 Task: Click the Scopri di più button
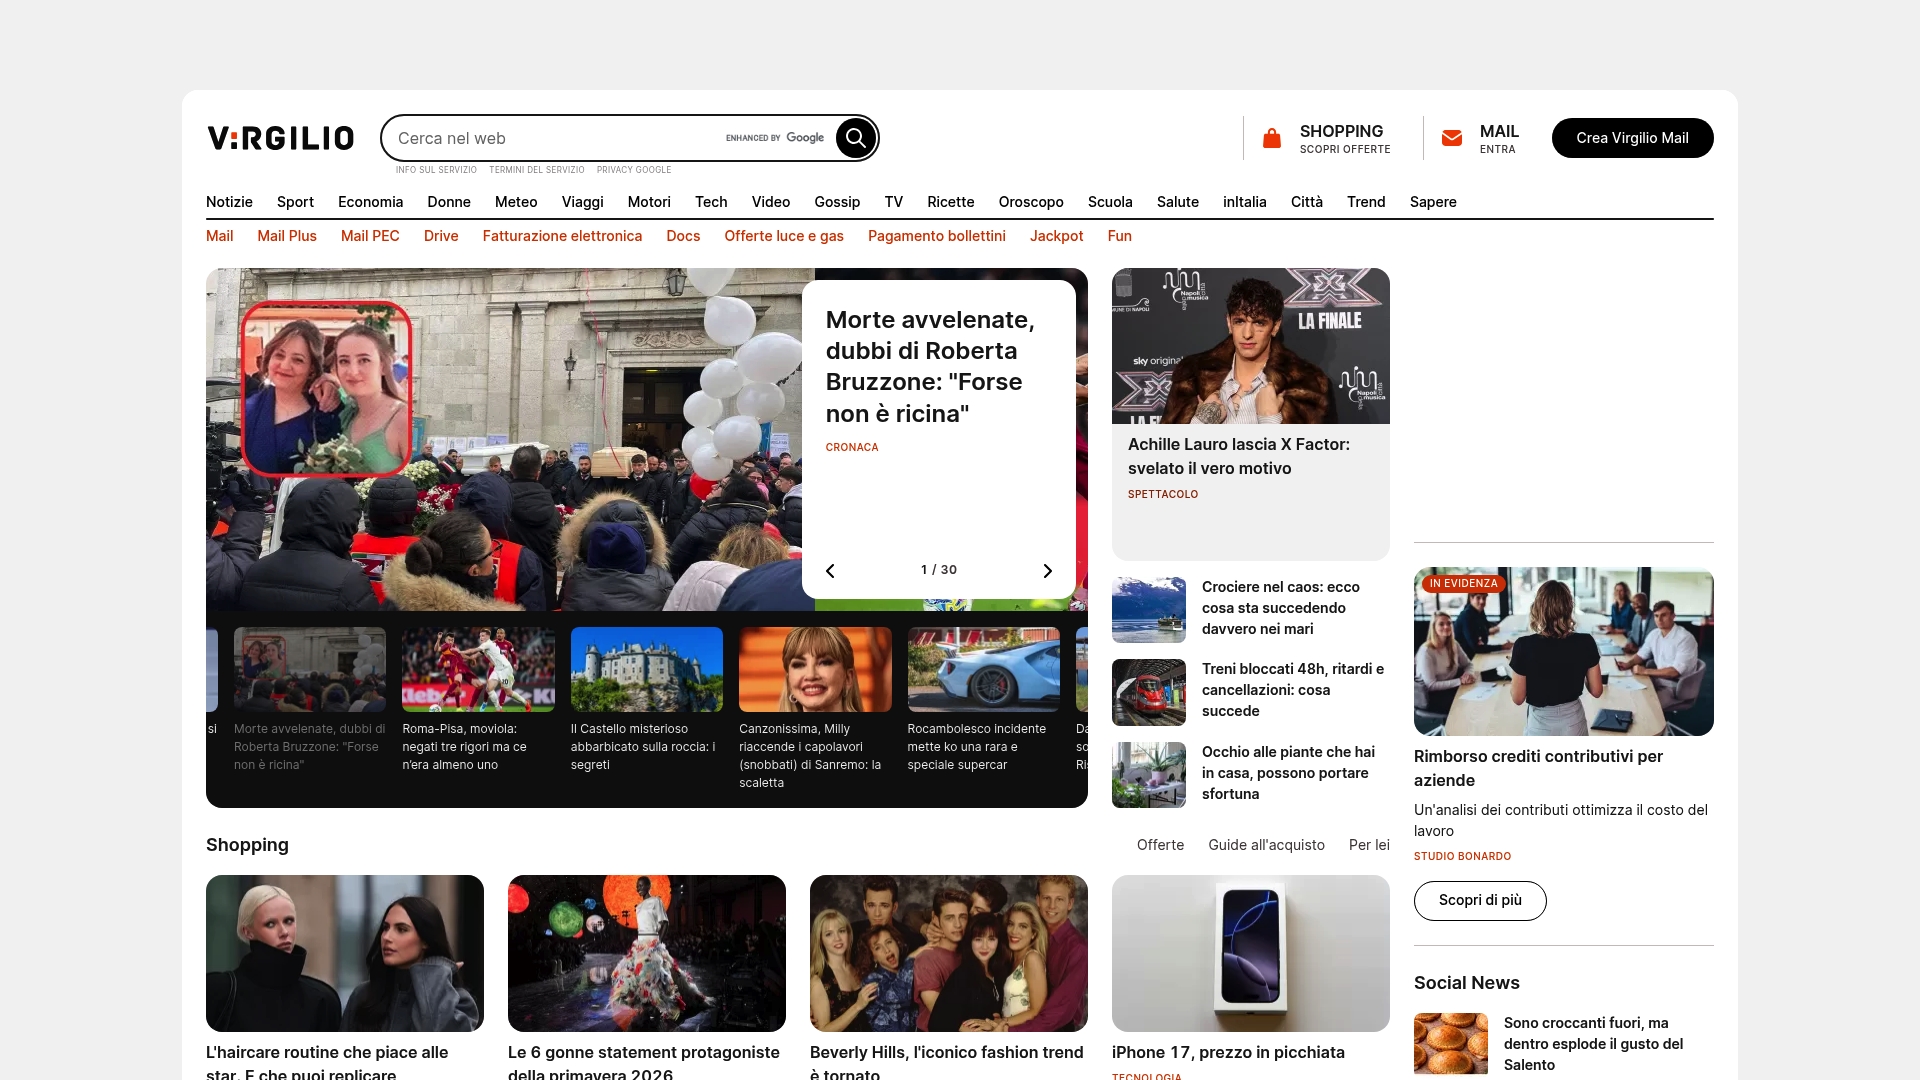[1480, 900]
